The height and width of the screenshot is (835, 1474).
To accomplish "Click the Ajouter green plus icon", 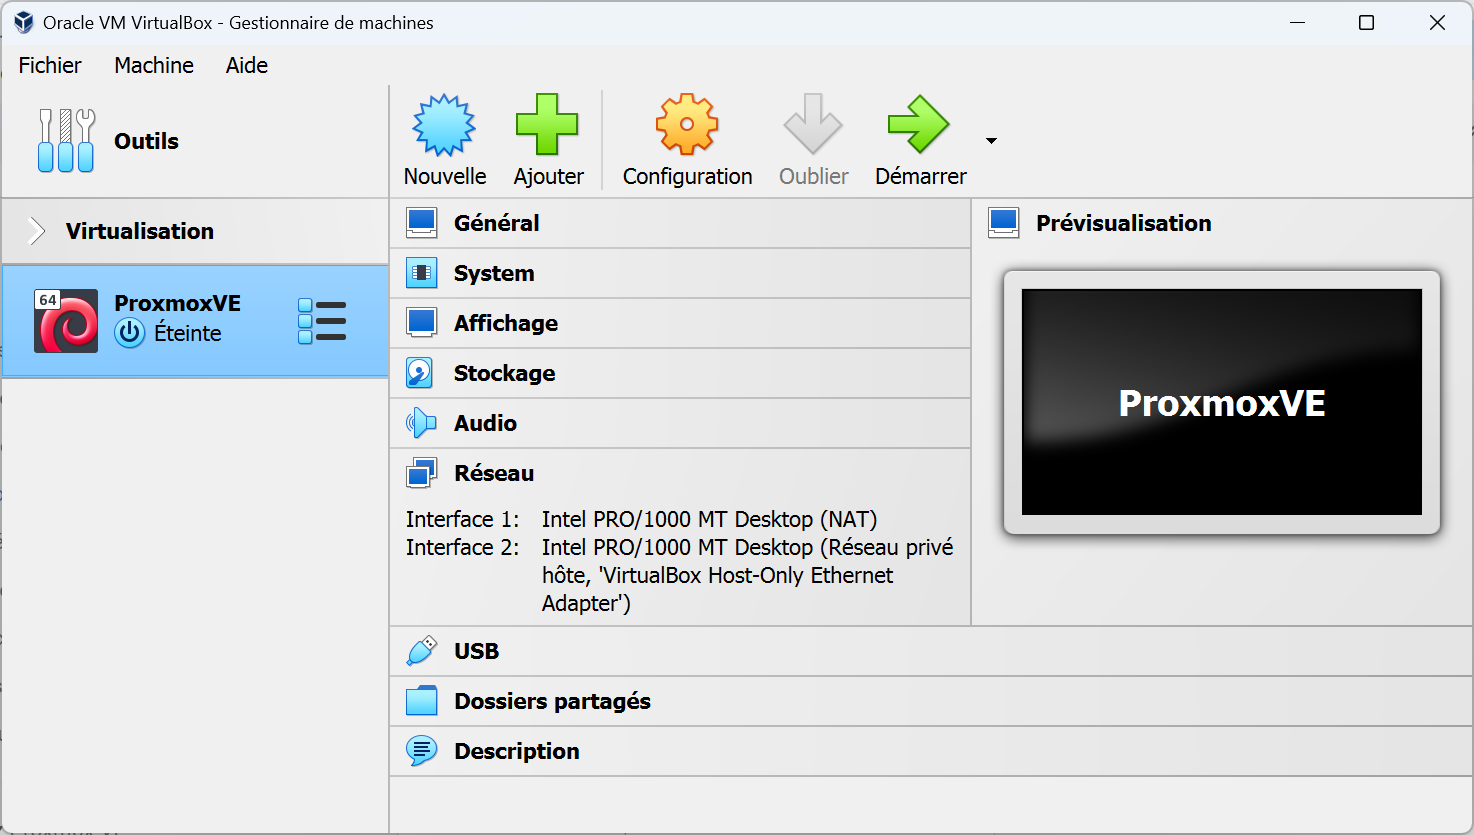I will tap(548, 125).
